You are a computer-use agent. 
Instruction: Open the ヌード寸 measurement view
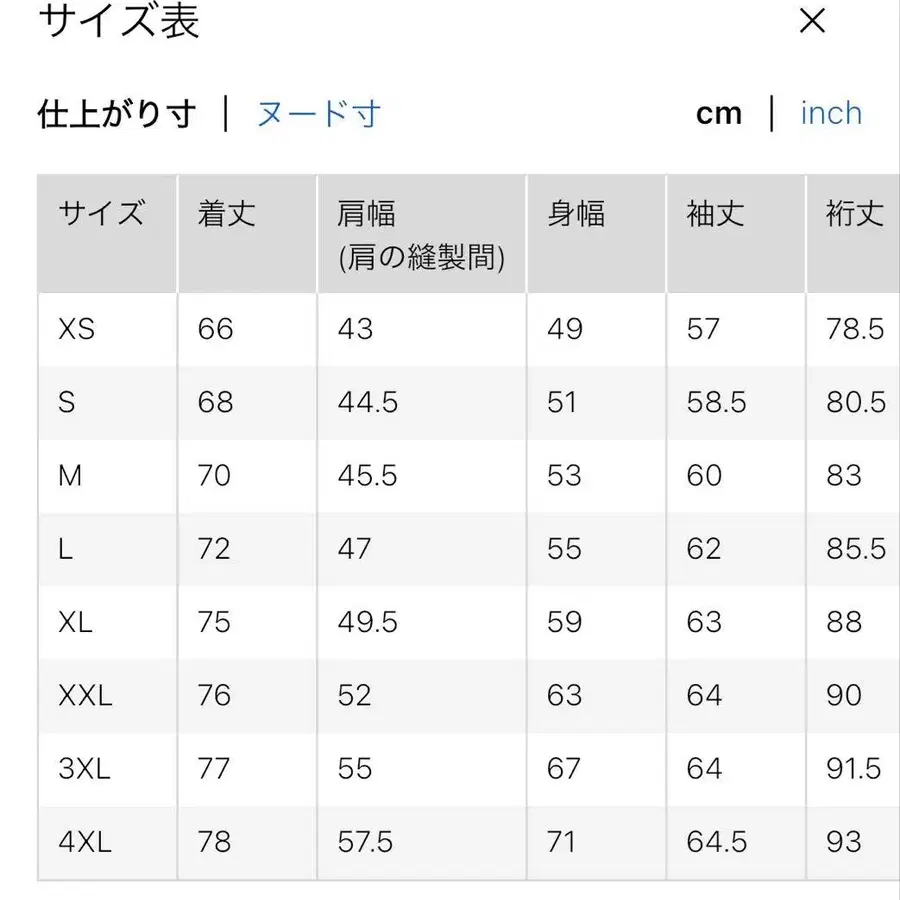[318, 113]
